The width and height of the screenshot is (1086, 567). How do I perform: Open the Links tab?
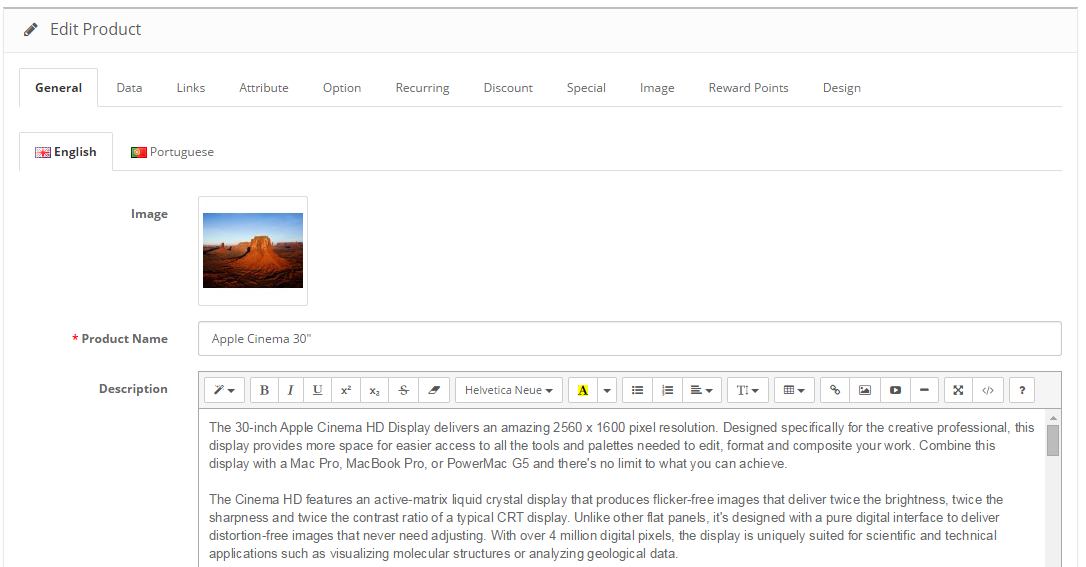point(190,88)
